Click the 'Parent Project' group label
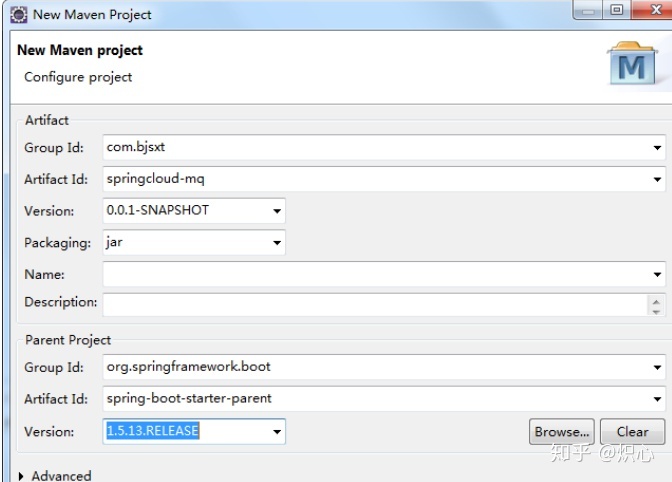 (x=68, y=340)
